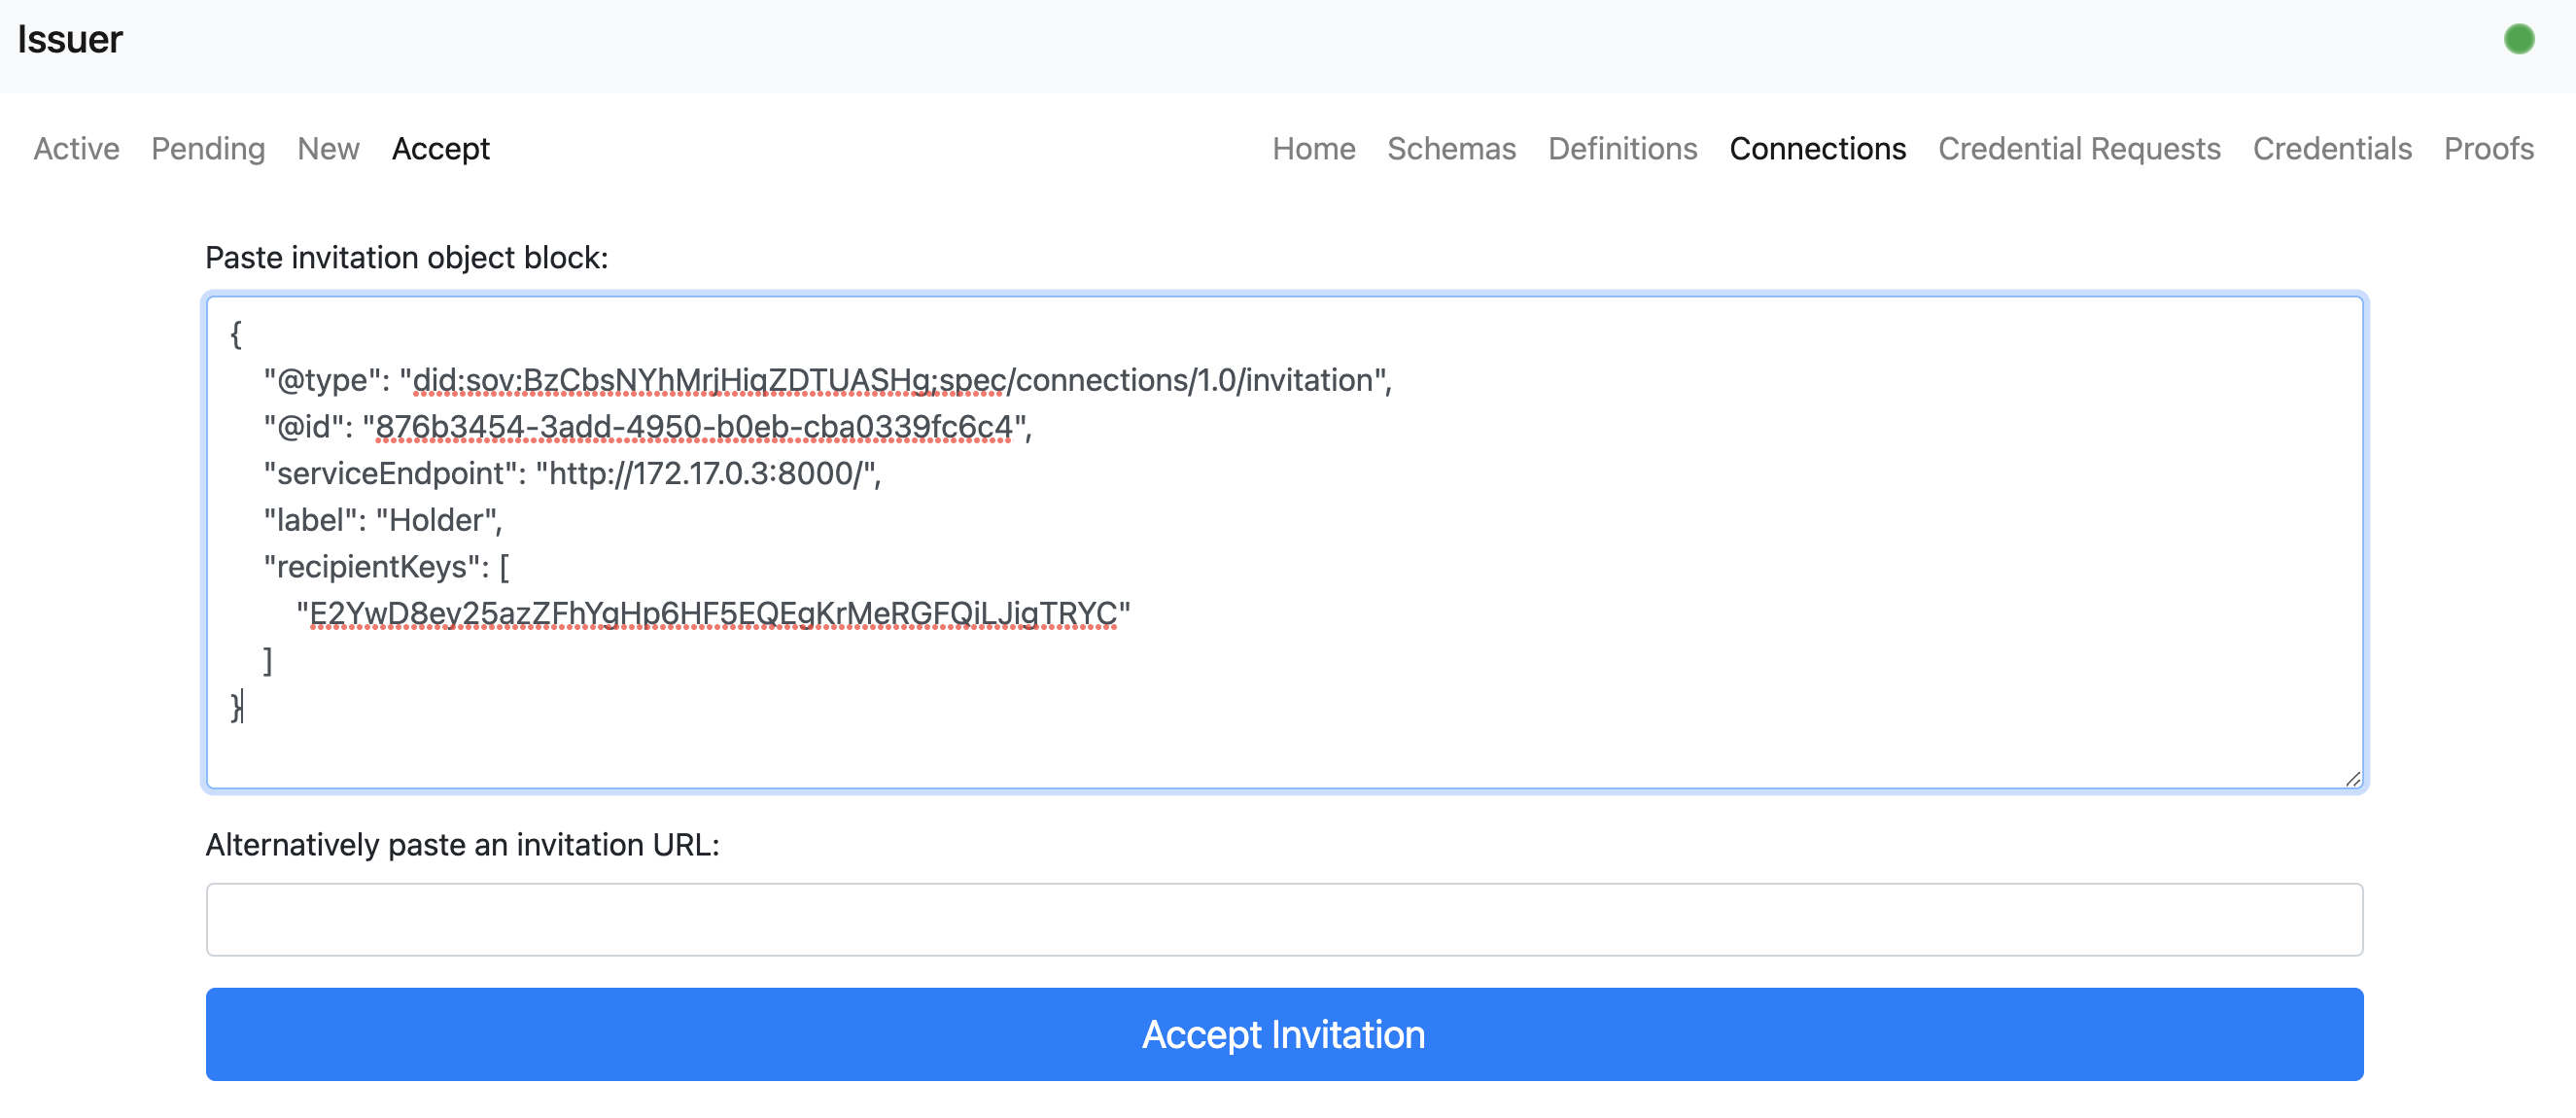2576x1118 pixels.
Task: Open the Credentials page
Action: point(2331,149)
